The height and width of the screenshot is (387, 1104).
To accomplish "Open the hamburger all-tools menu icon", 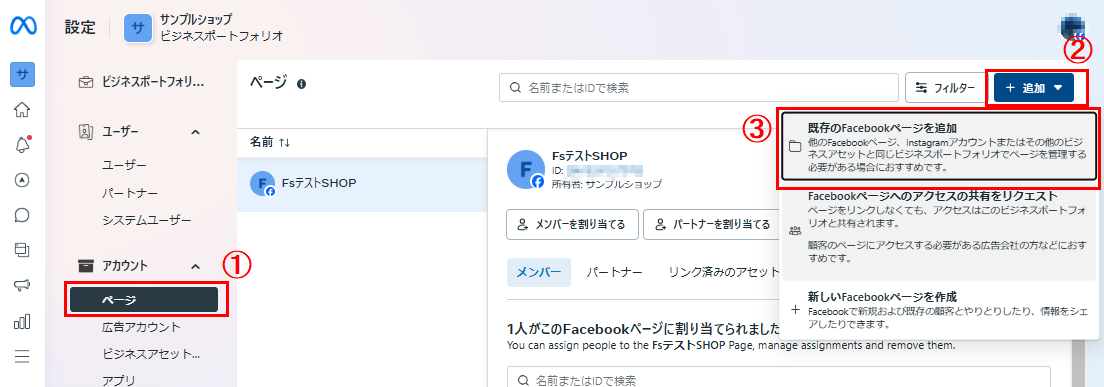I will tap(22, 357).
